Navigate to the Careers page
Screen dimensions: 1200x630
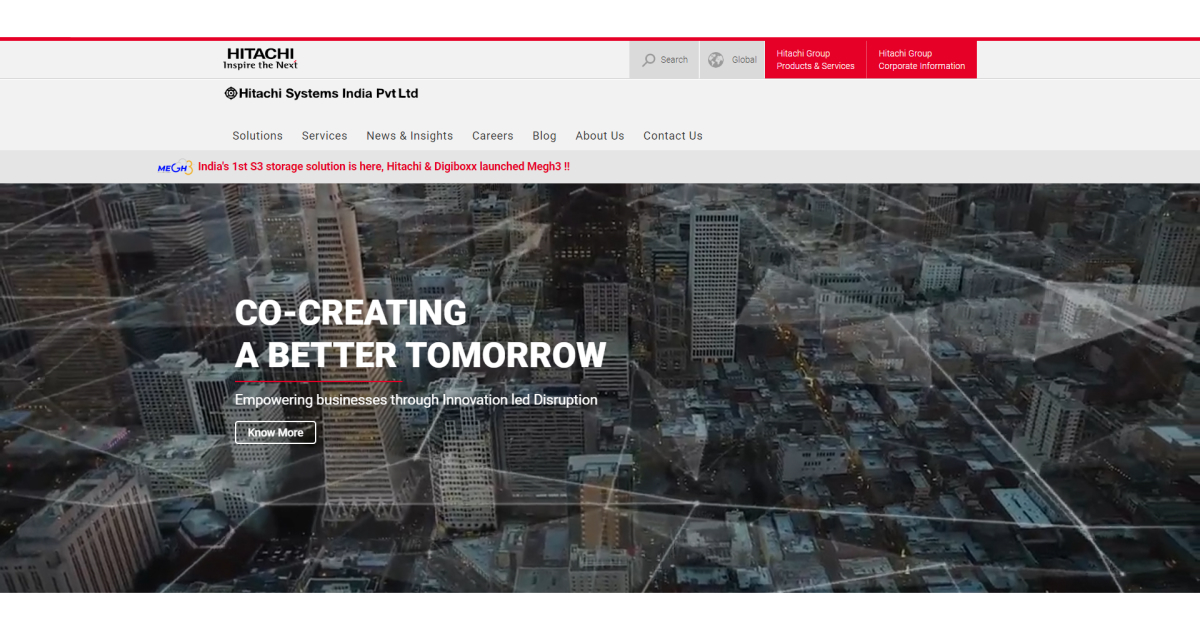[x=492, y=136]
